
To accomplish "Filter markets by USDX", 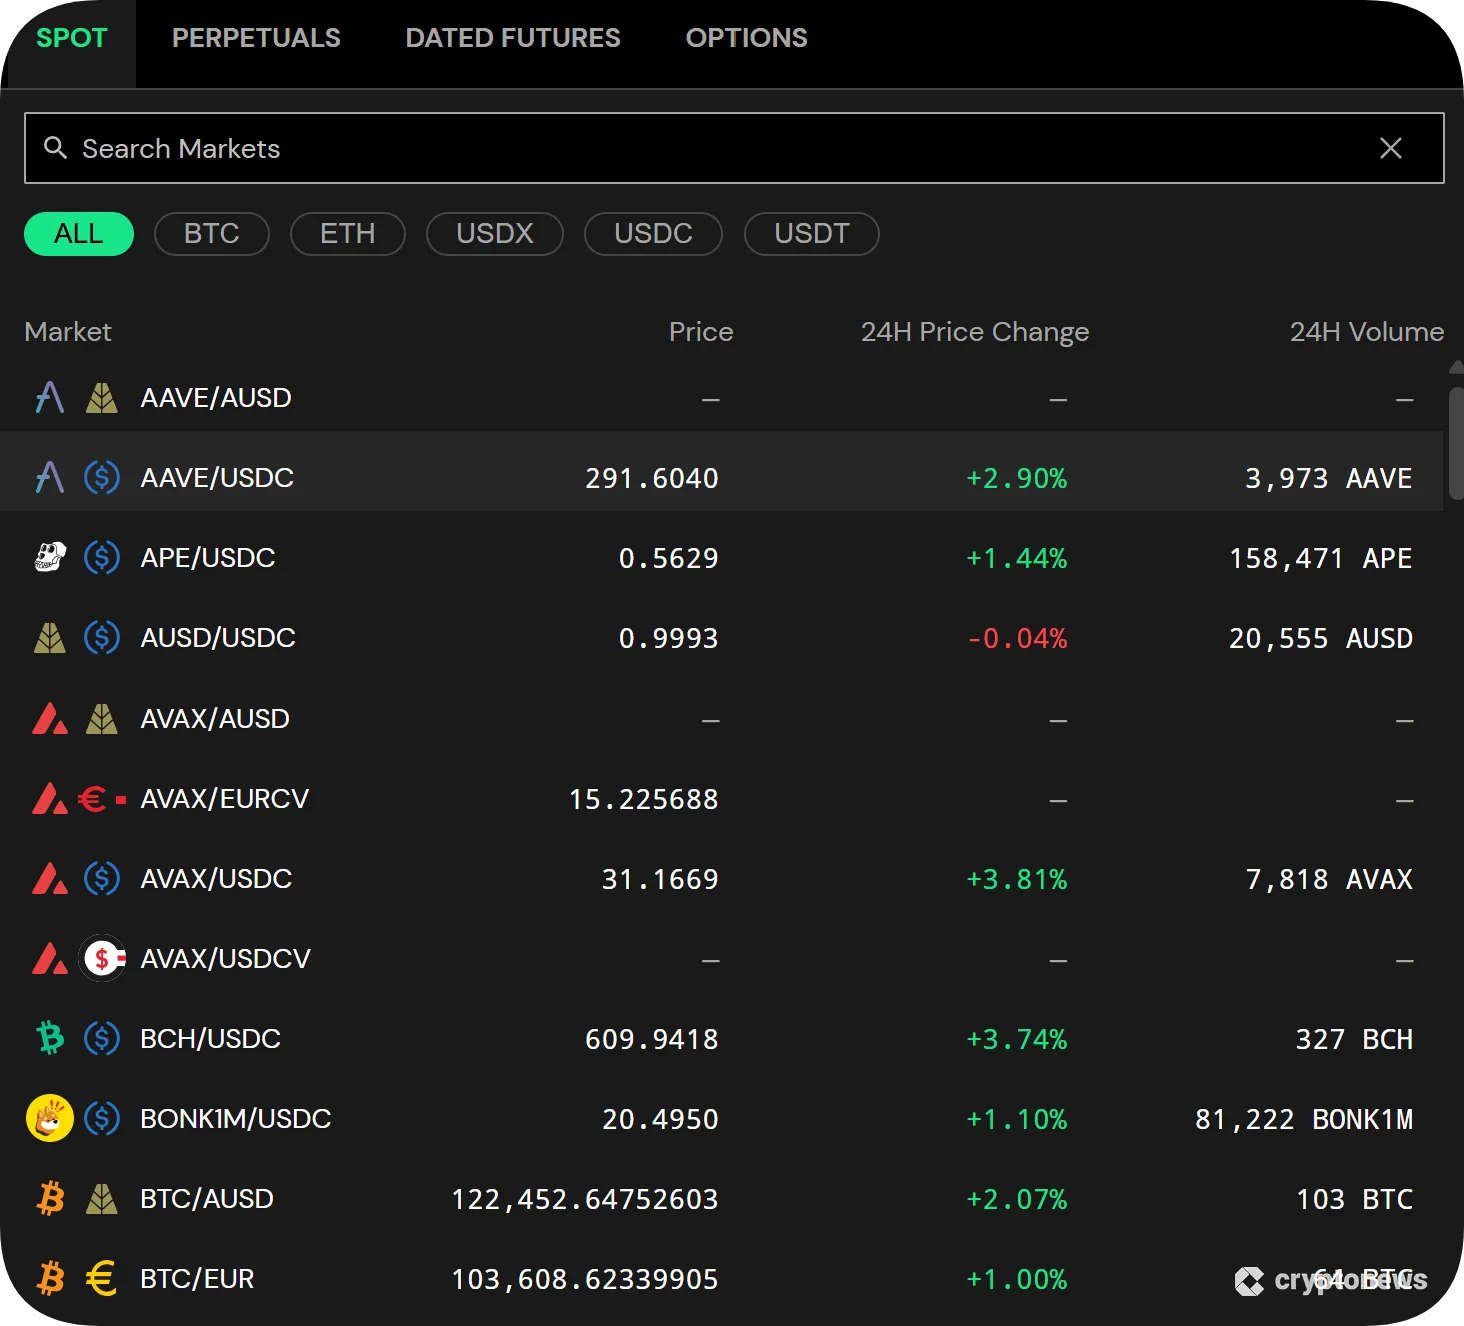I will pyautogui.click(x=495, y=234).
